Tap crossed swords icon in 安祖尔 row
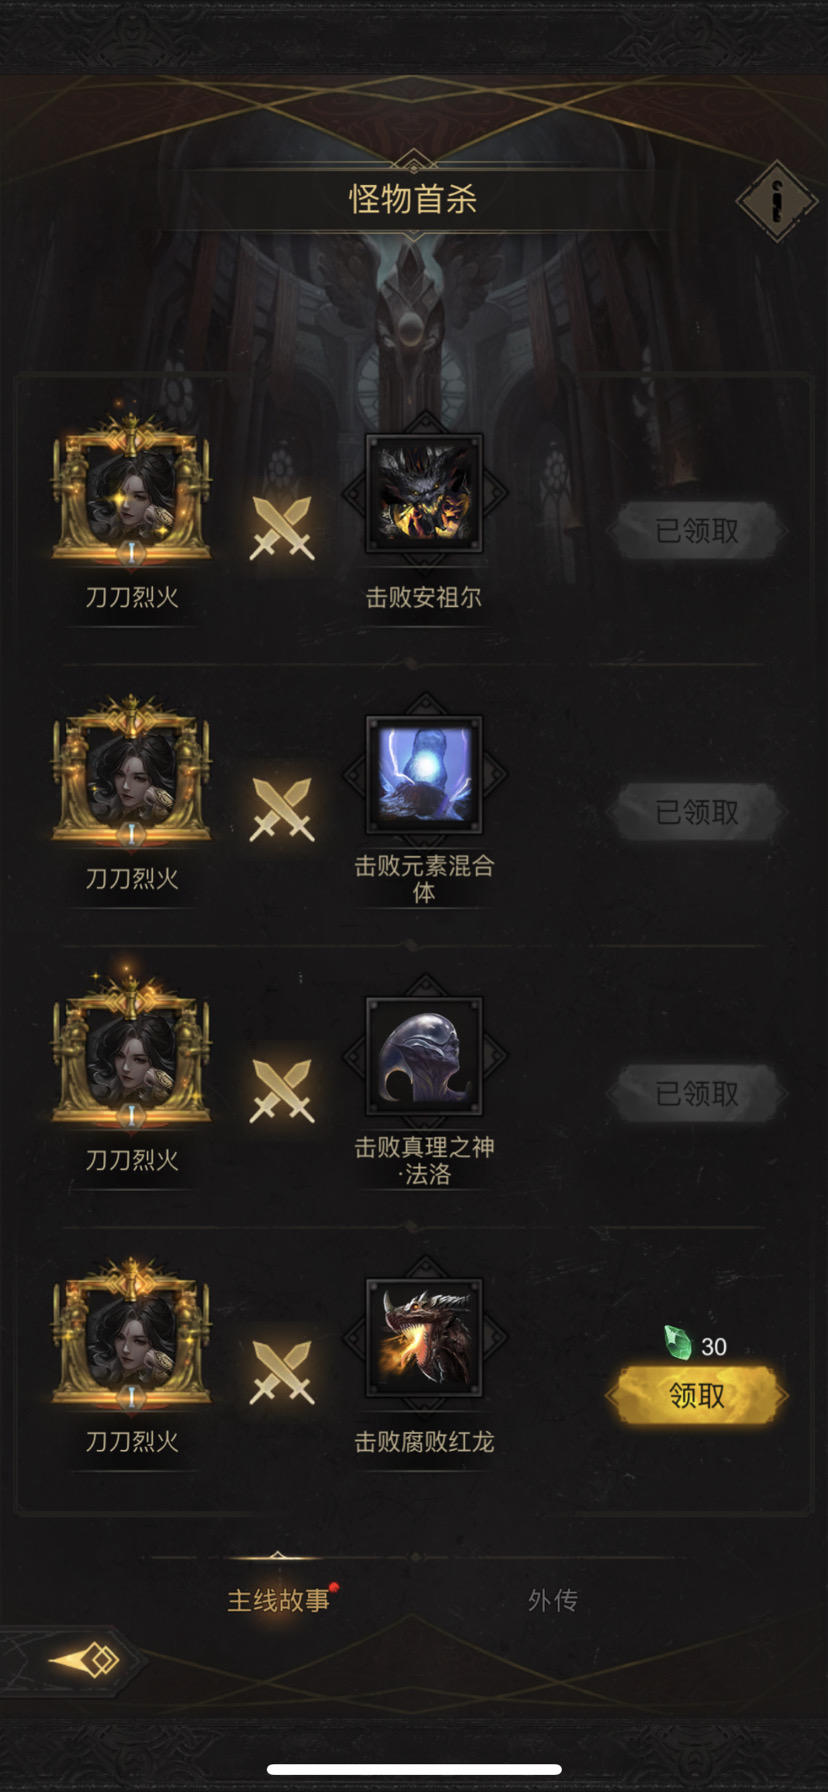Screen dimensions: 828x1792 point(282,528)
